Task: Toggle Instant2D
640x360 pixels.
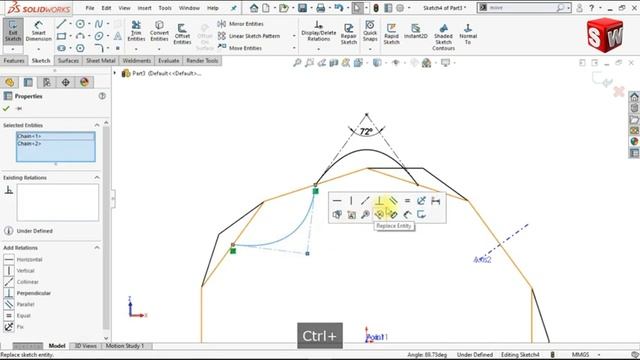Action: (416, 31)
